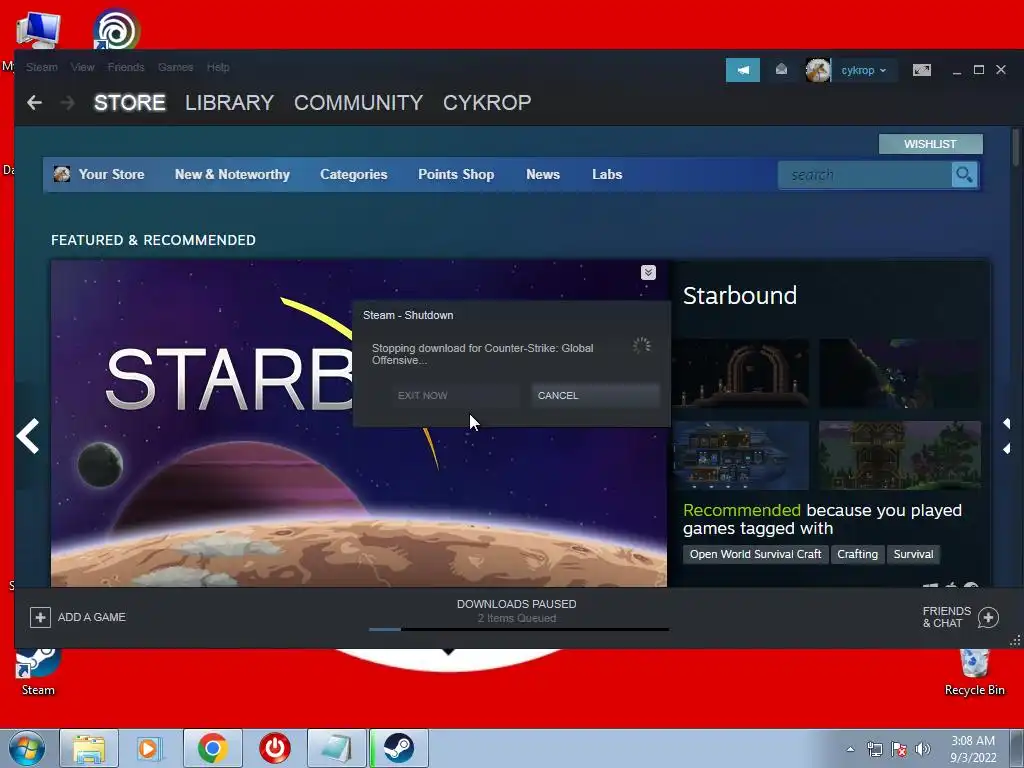Click the Starbound featured banner image
This screenshot has height=768, width=1024.
pyautogui.click(x=359, y=423)
